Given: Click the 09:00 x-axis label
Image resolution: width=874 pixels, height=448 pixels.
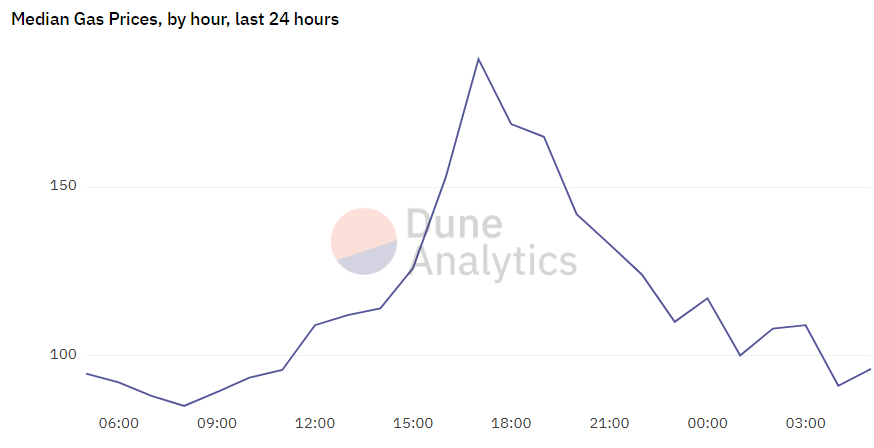Looking at the screenshot, I should click(x=217, y=424).
